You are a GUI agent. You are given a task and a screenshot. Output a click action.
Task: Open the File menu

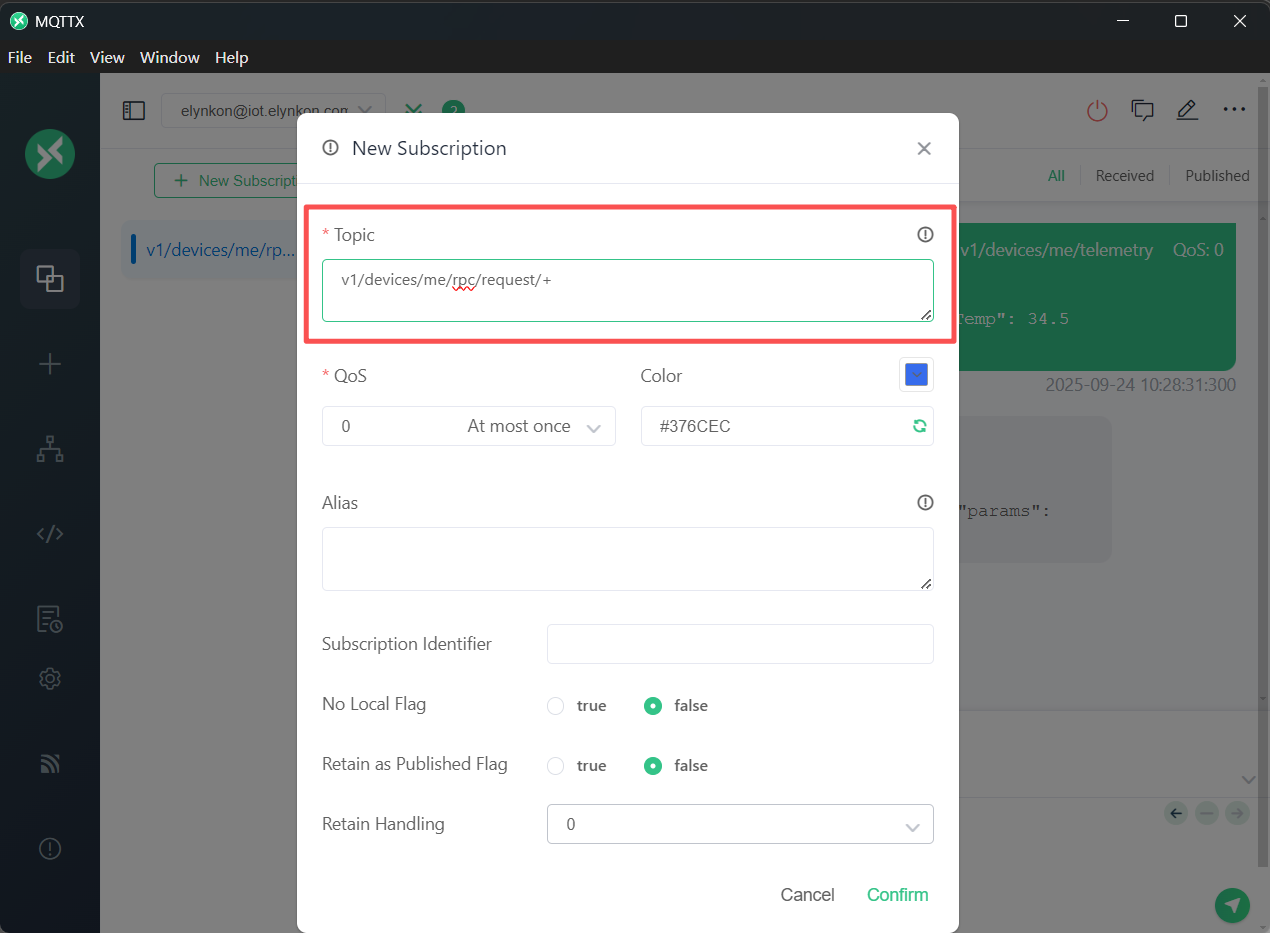(x=20, y=57)
